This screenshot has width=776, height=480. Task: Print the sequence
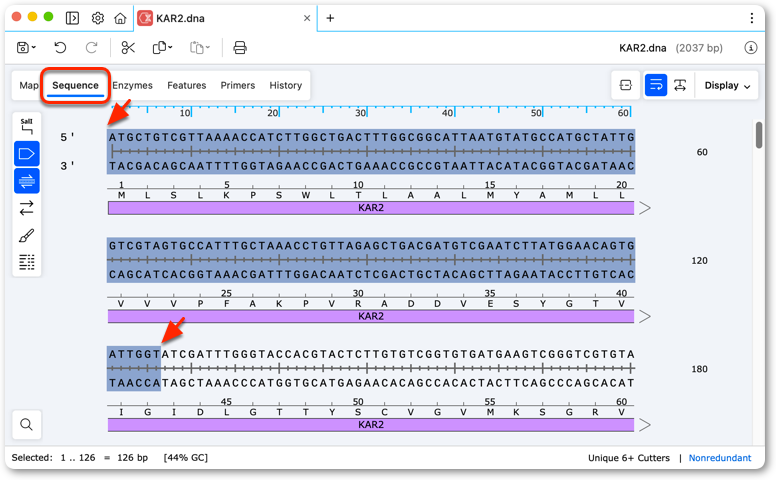[240, 48]
